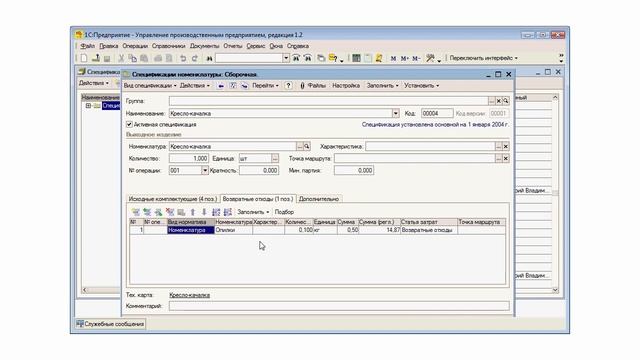Click the Copy icon in main toolbar
The image size is (640, 360).
(132, 58)
